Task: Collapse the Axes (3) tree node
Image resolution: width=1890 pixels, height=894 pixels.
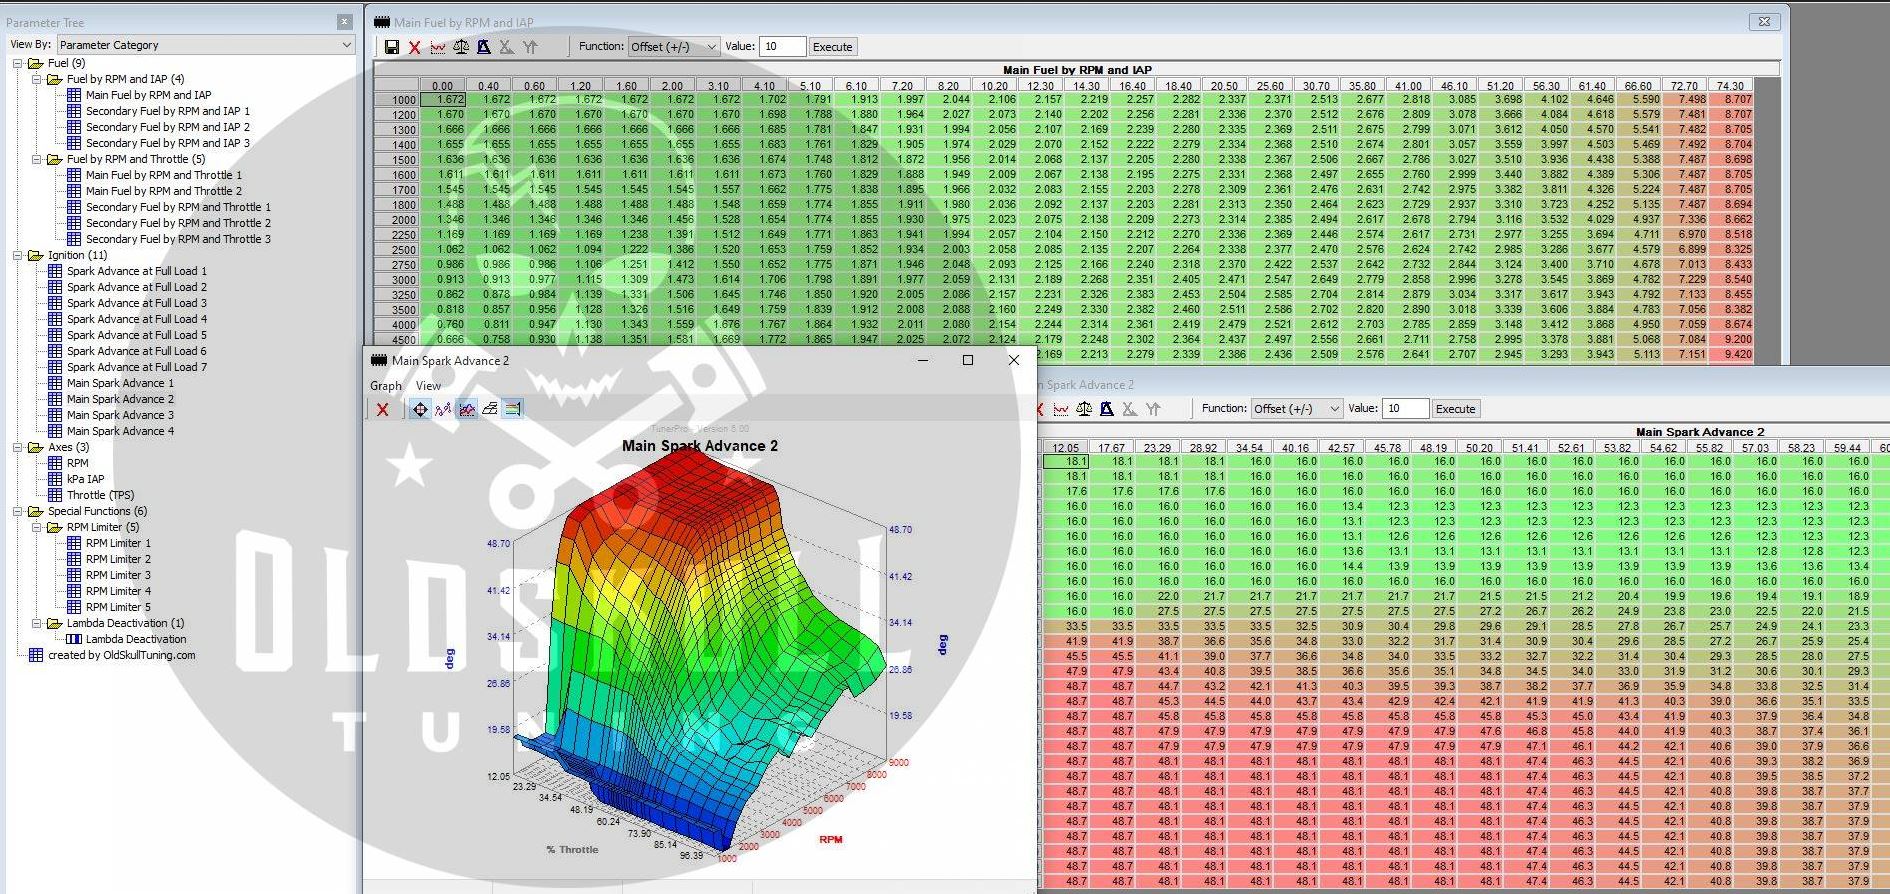Action: [x=17, y=447]
